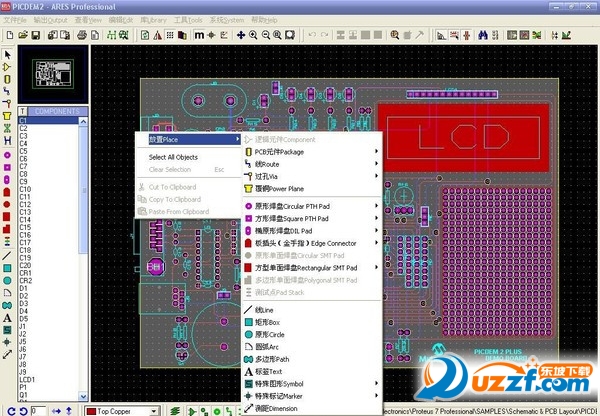The width and height of the screenshot is (600, 416).
Task: Click the Open folder icon in top toolbar
Action: [23, 35]
